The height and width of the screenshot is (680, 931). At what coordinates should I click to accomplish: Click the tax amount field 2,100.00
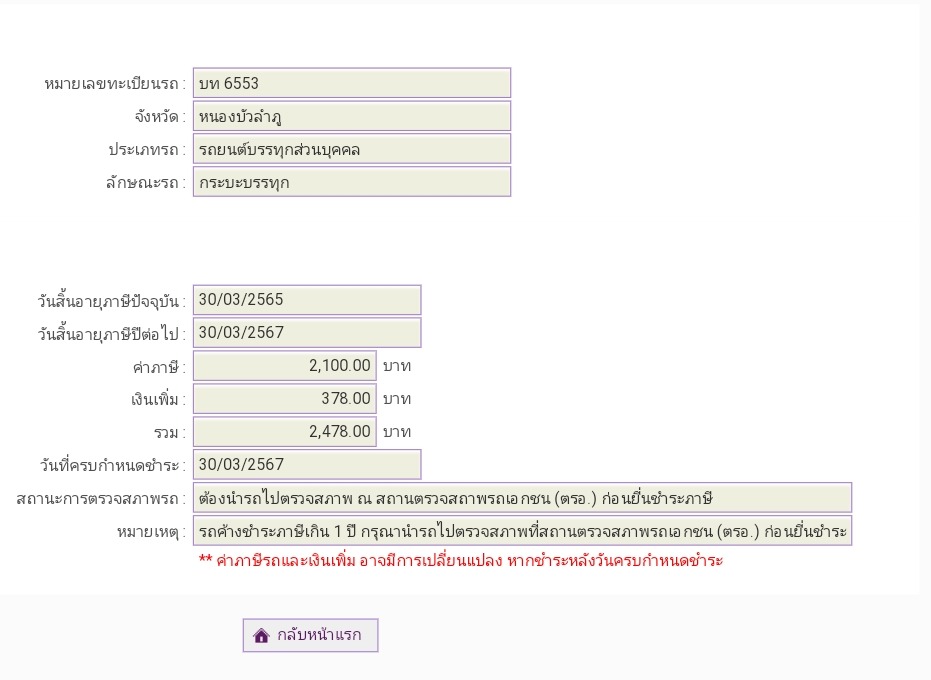coord(284,366)
